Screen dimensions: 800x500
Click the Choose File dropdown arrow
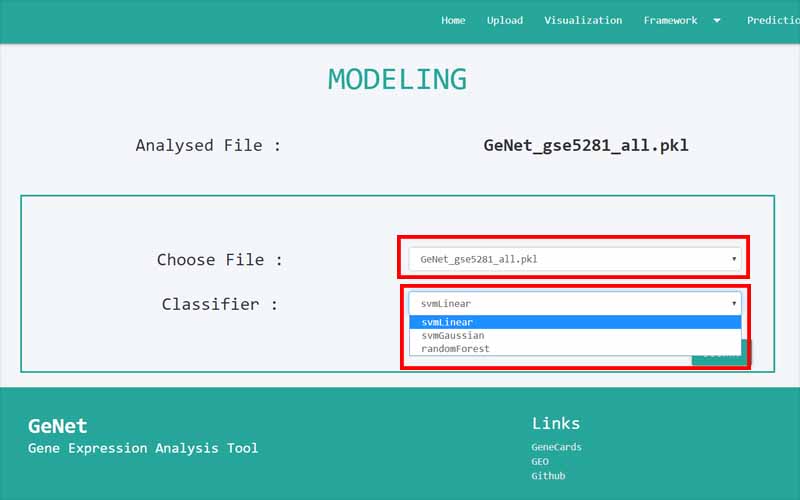pyautogui.click(x=734, y=259)
